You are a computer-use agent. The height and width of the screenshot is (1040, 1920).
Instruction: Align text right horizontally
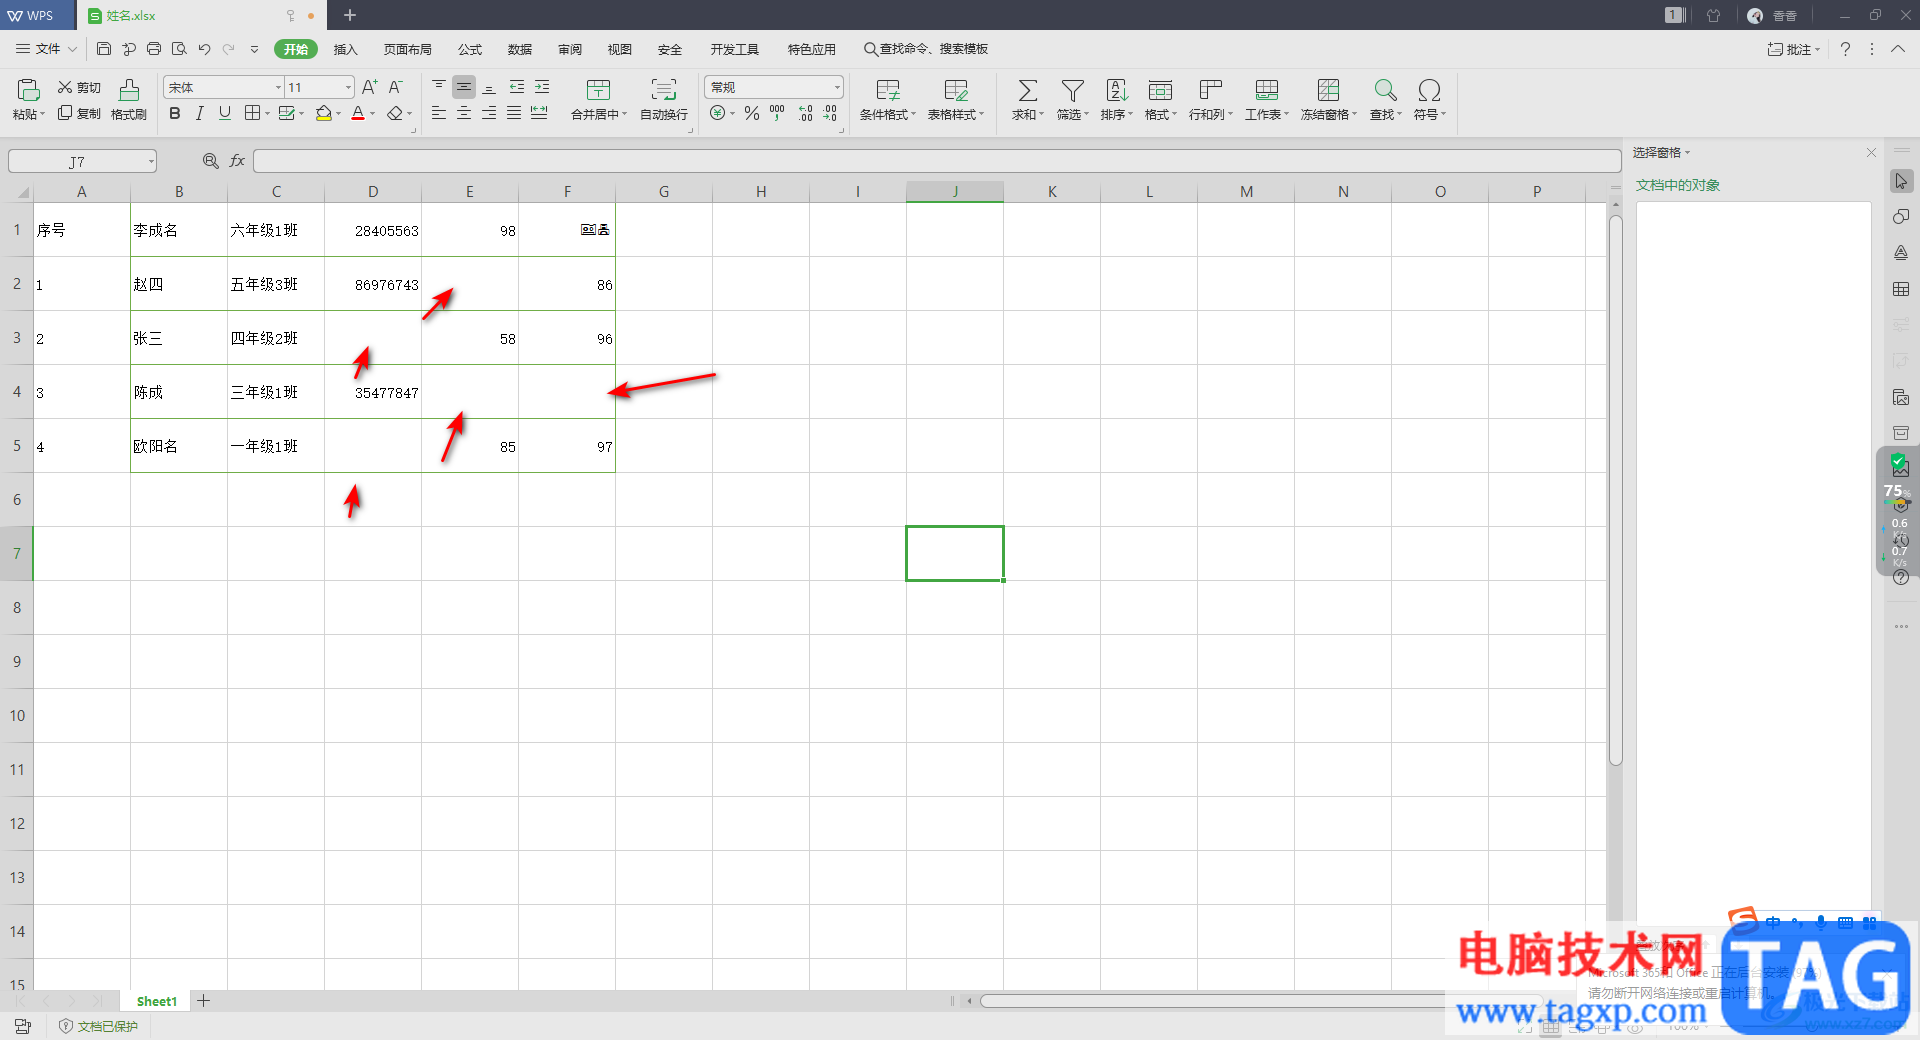pos(489,113)
